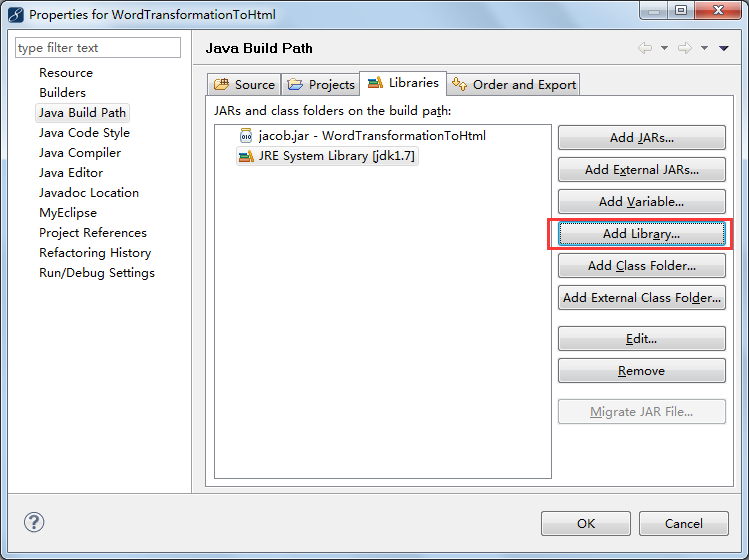Image resolution: width=749 pixels, height=560 pixels.
Task: Switch to the Libraries tab
Action: 403,84
